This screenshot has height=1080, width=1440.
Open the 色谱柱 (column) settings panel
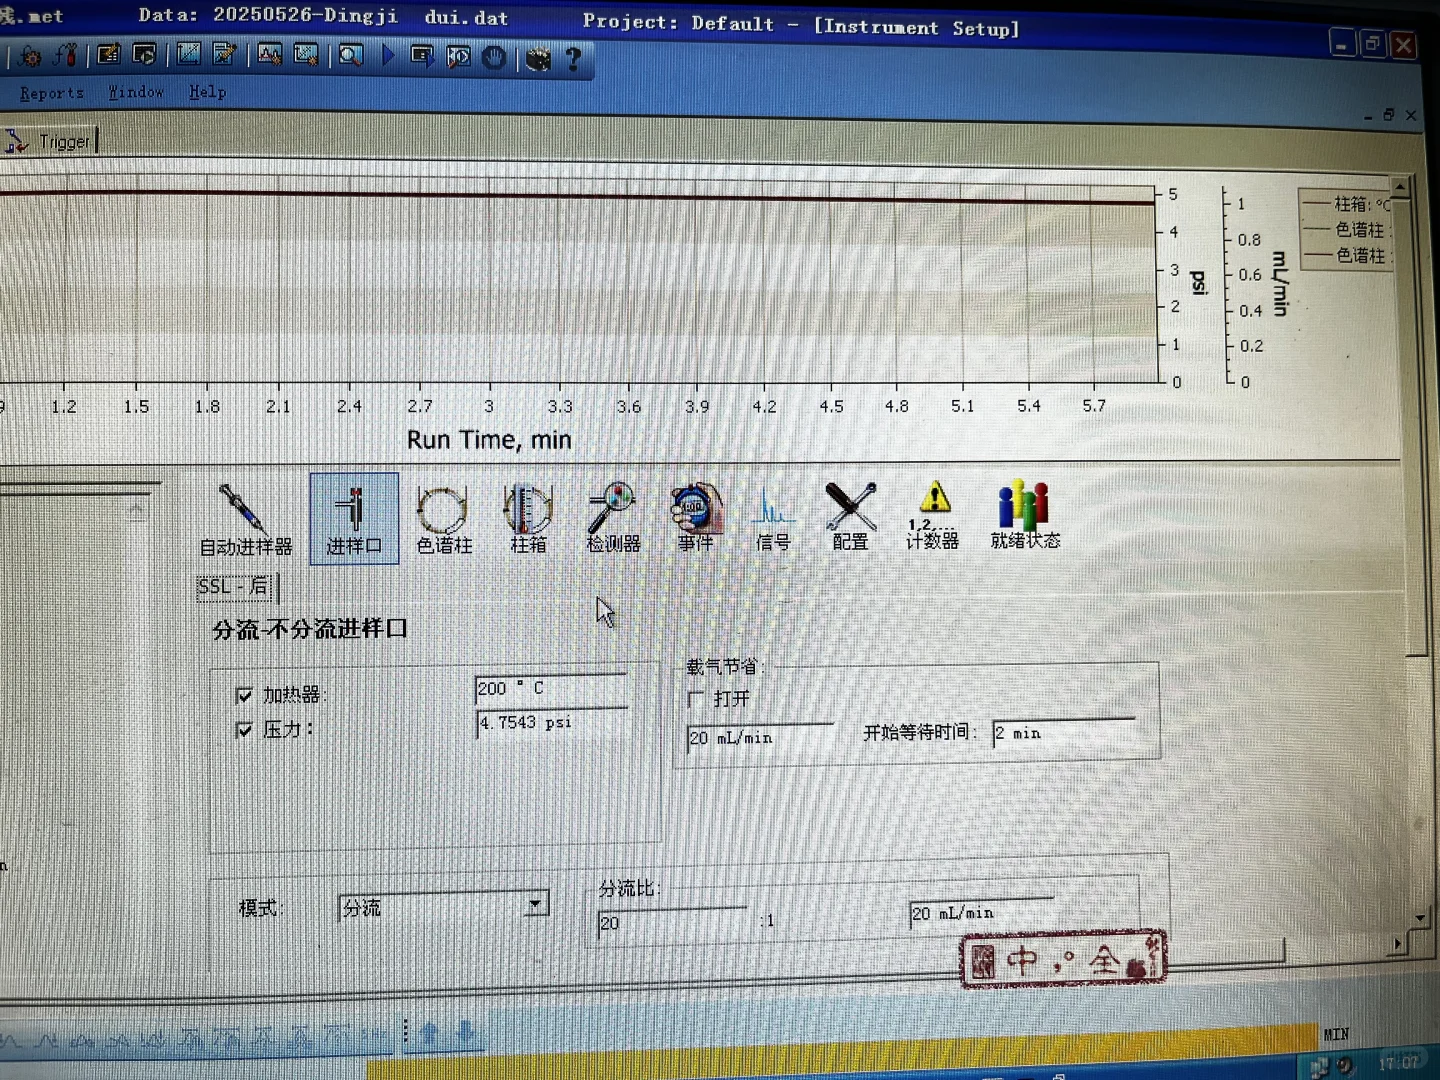pyautogui.click(x=443, y=515)
